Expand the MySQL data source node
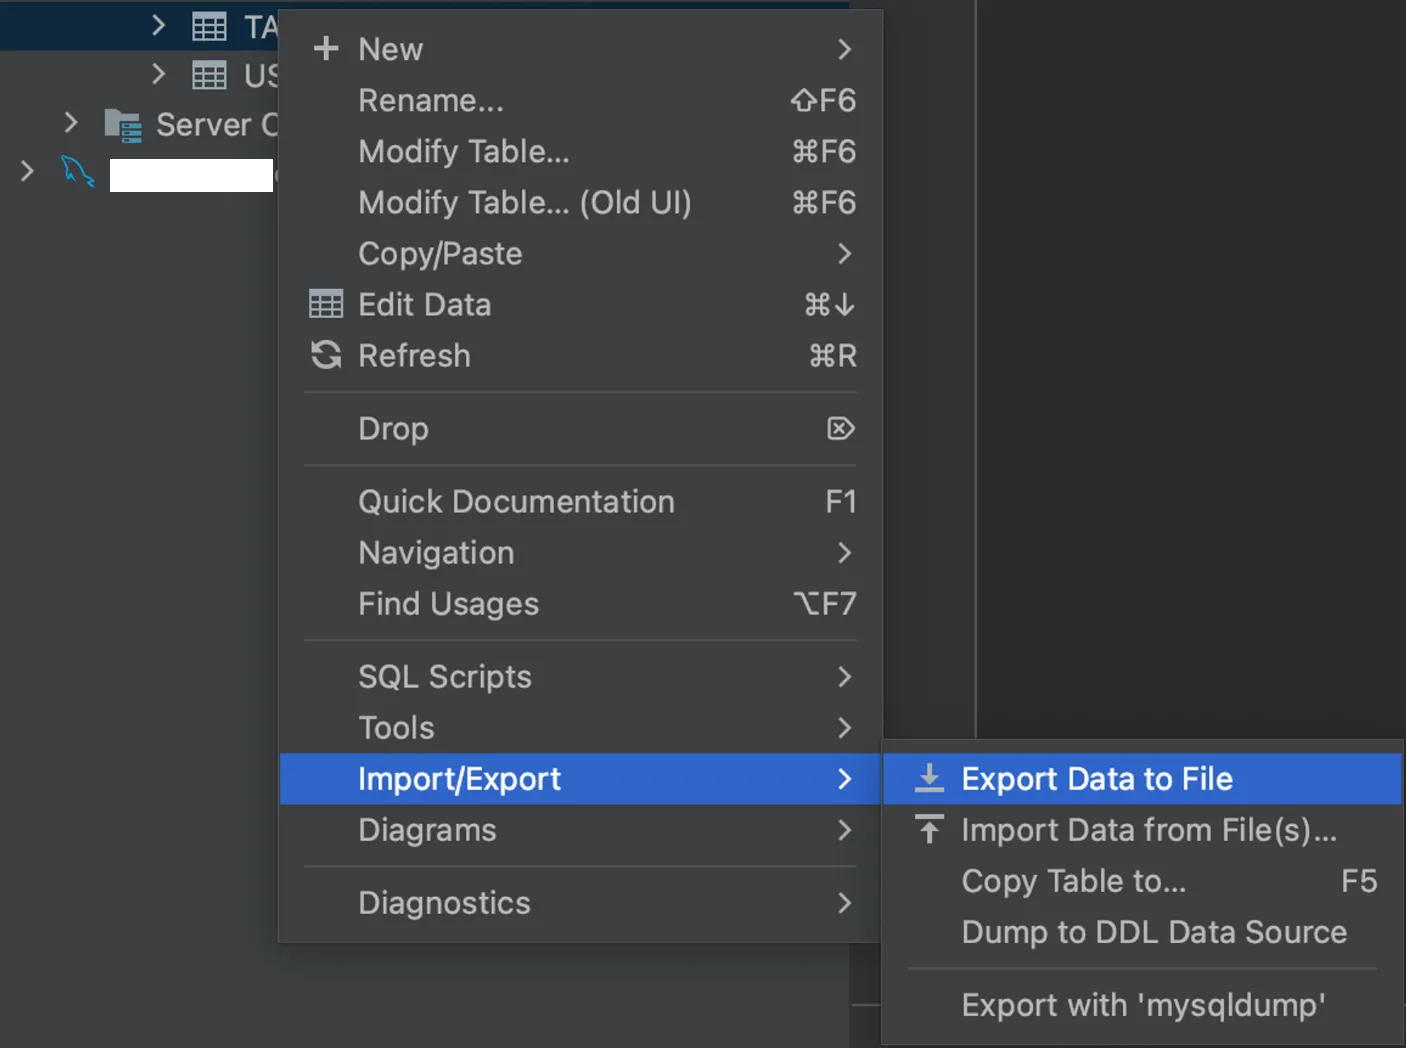This screenshot has height=1048, width=1406. point(27,172)
